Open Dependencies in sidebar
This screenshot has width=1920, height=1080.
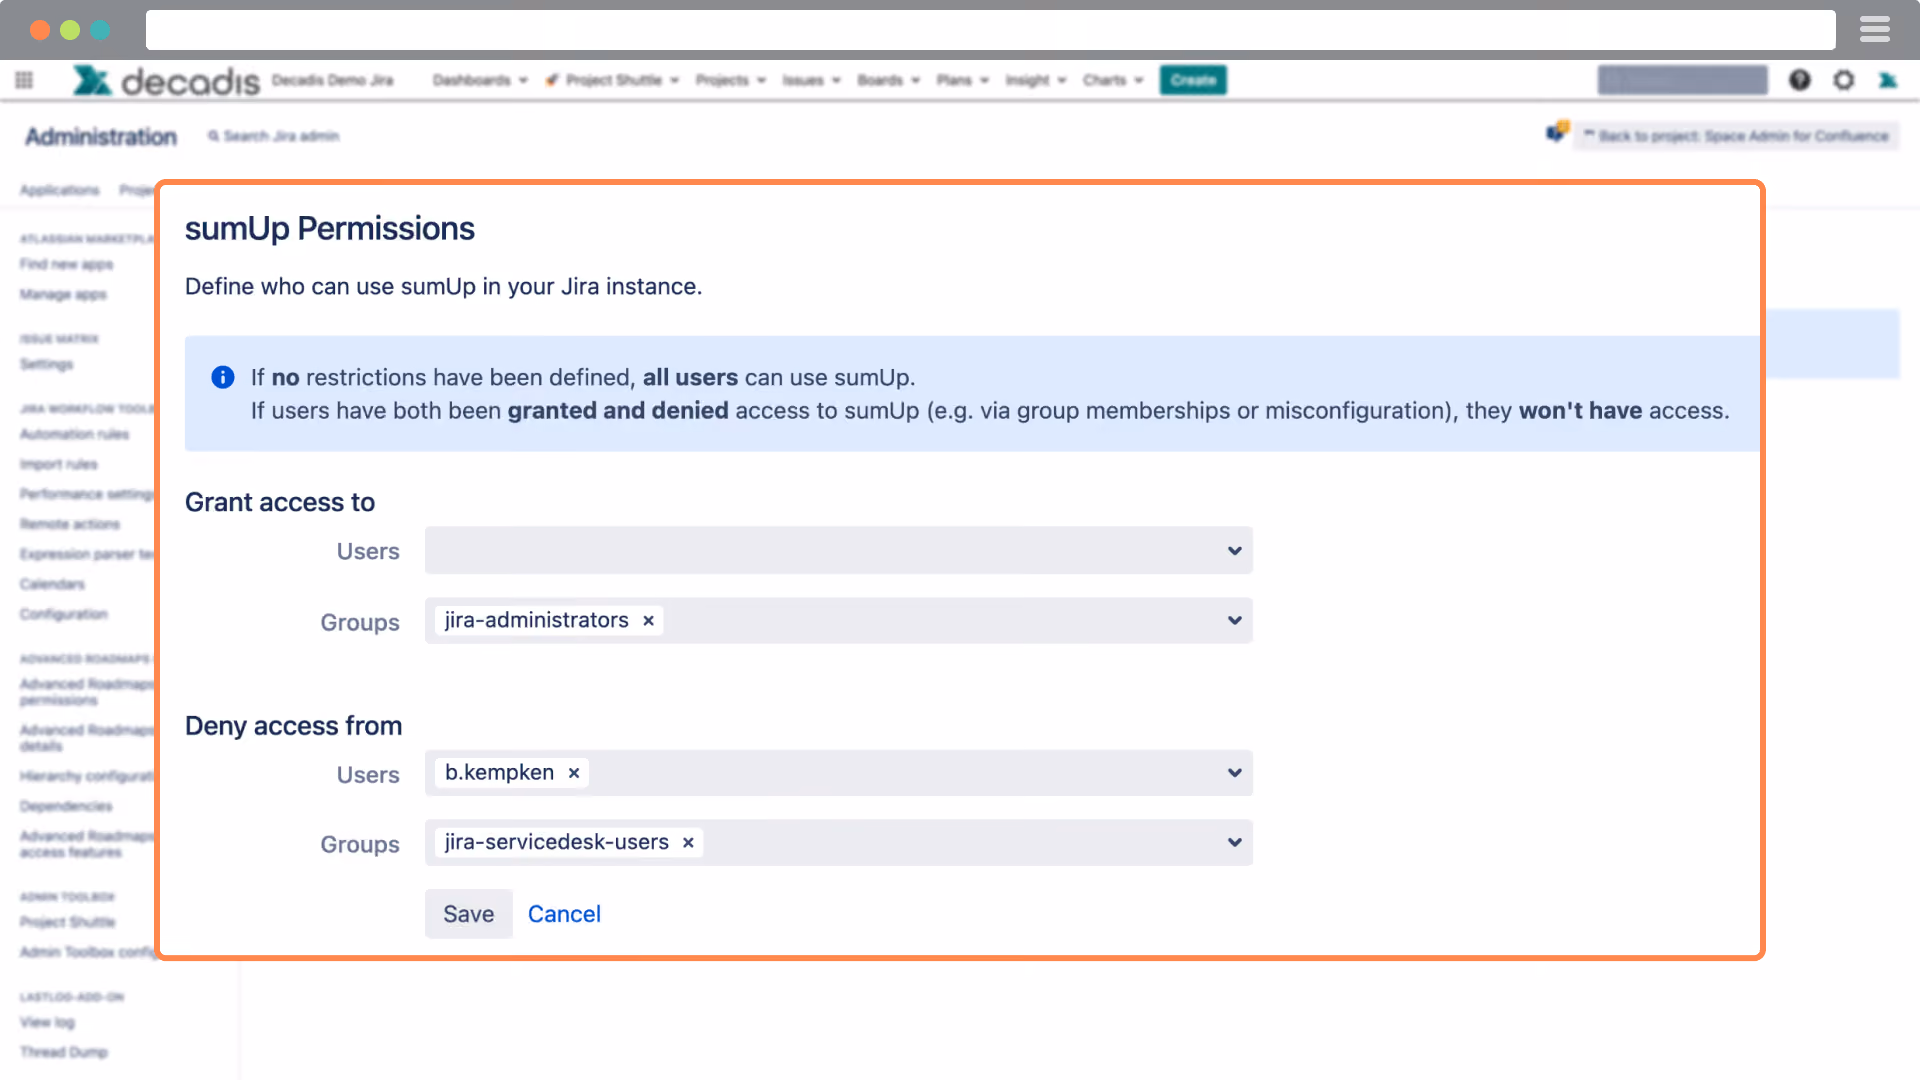point(66,806)
